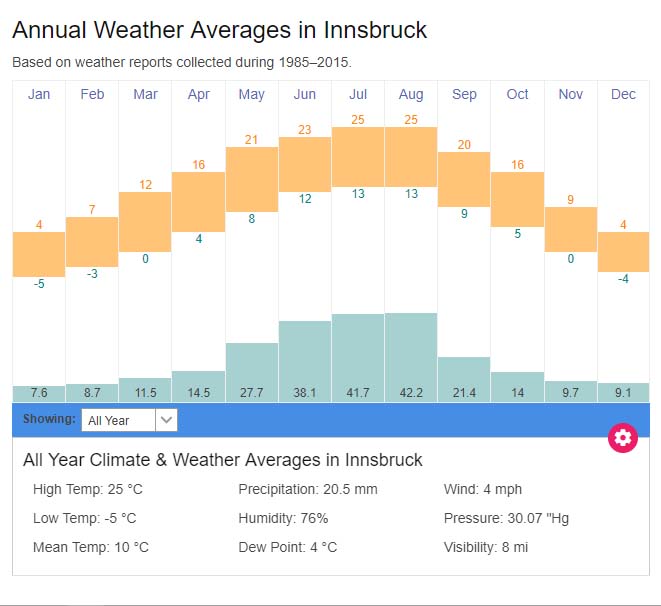Open the Jul month column
This screenshot has height=606, width=661.
[x=358, y=94]
